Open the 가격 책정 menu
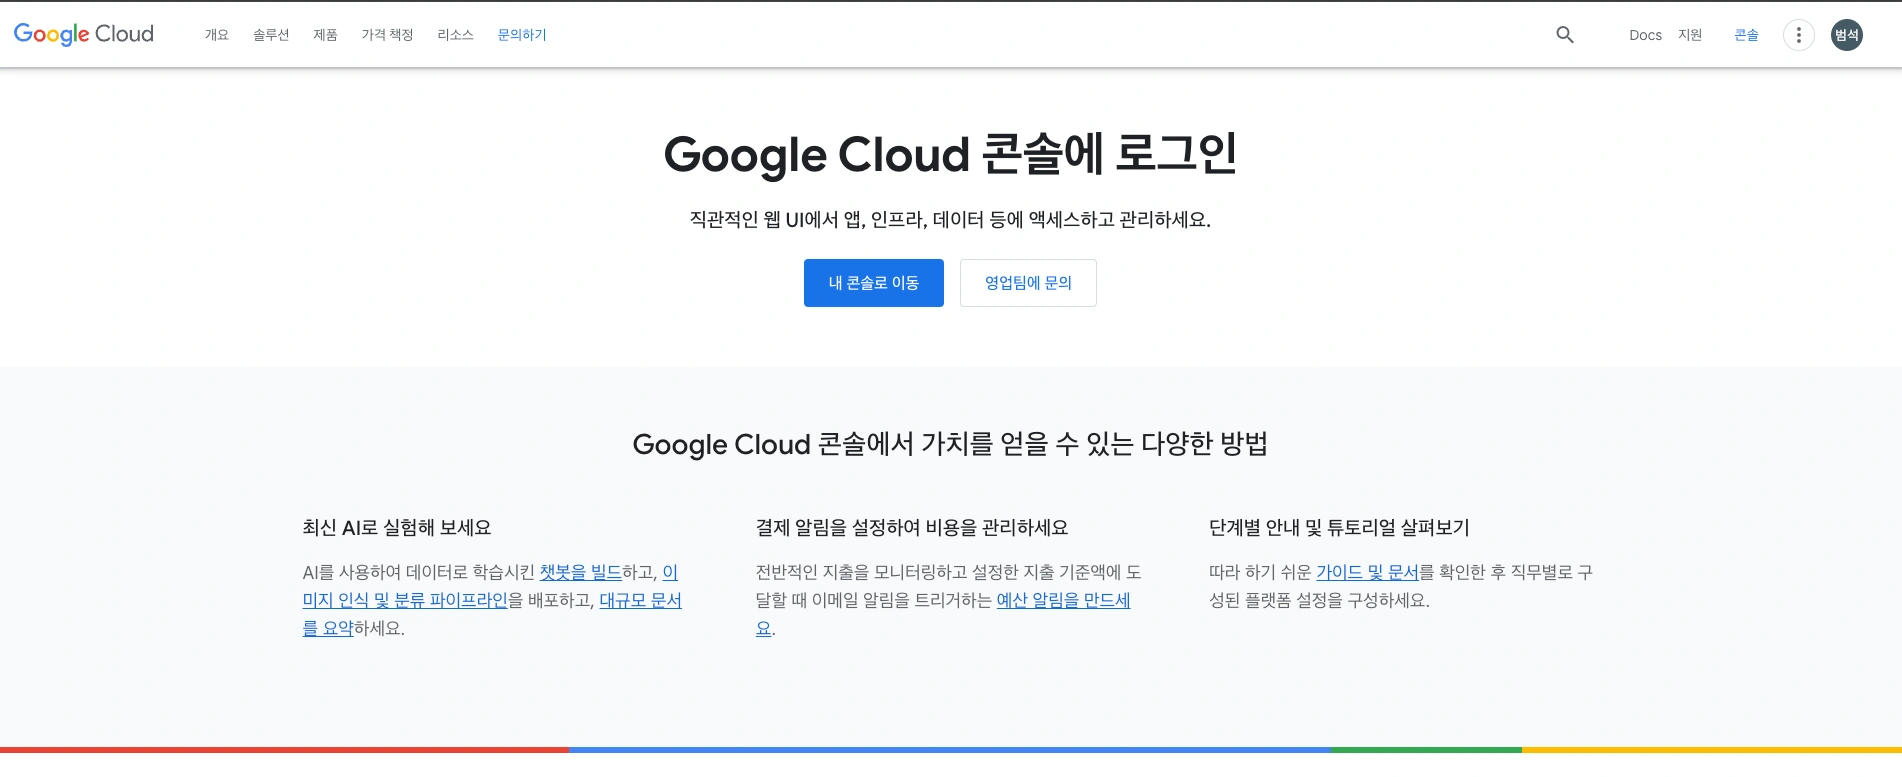The height and width of the screenshot is (777, 1902). click(387, 35)
